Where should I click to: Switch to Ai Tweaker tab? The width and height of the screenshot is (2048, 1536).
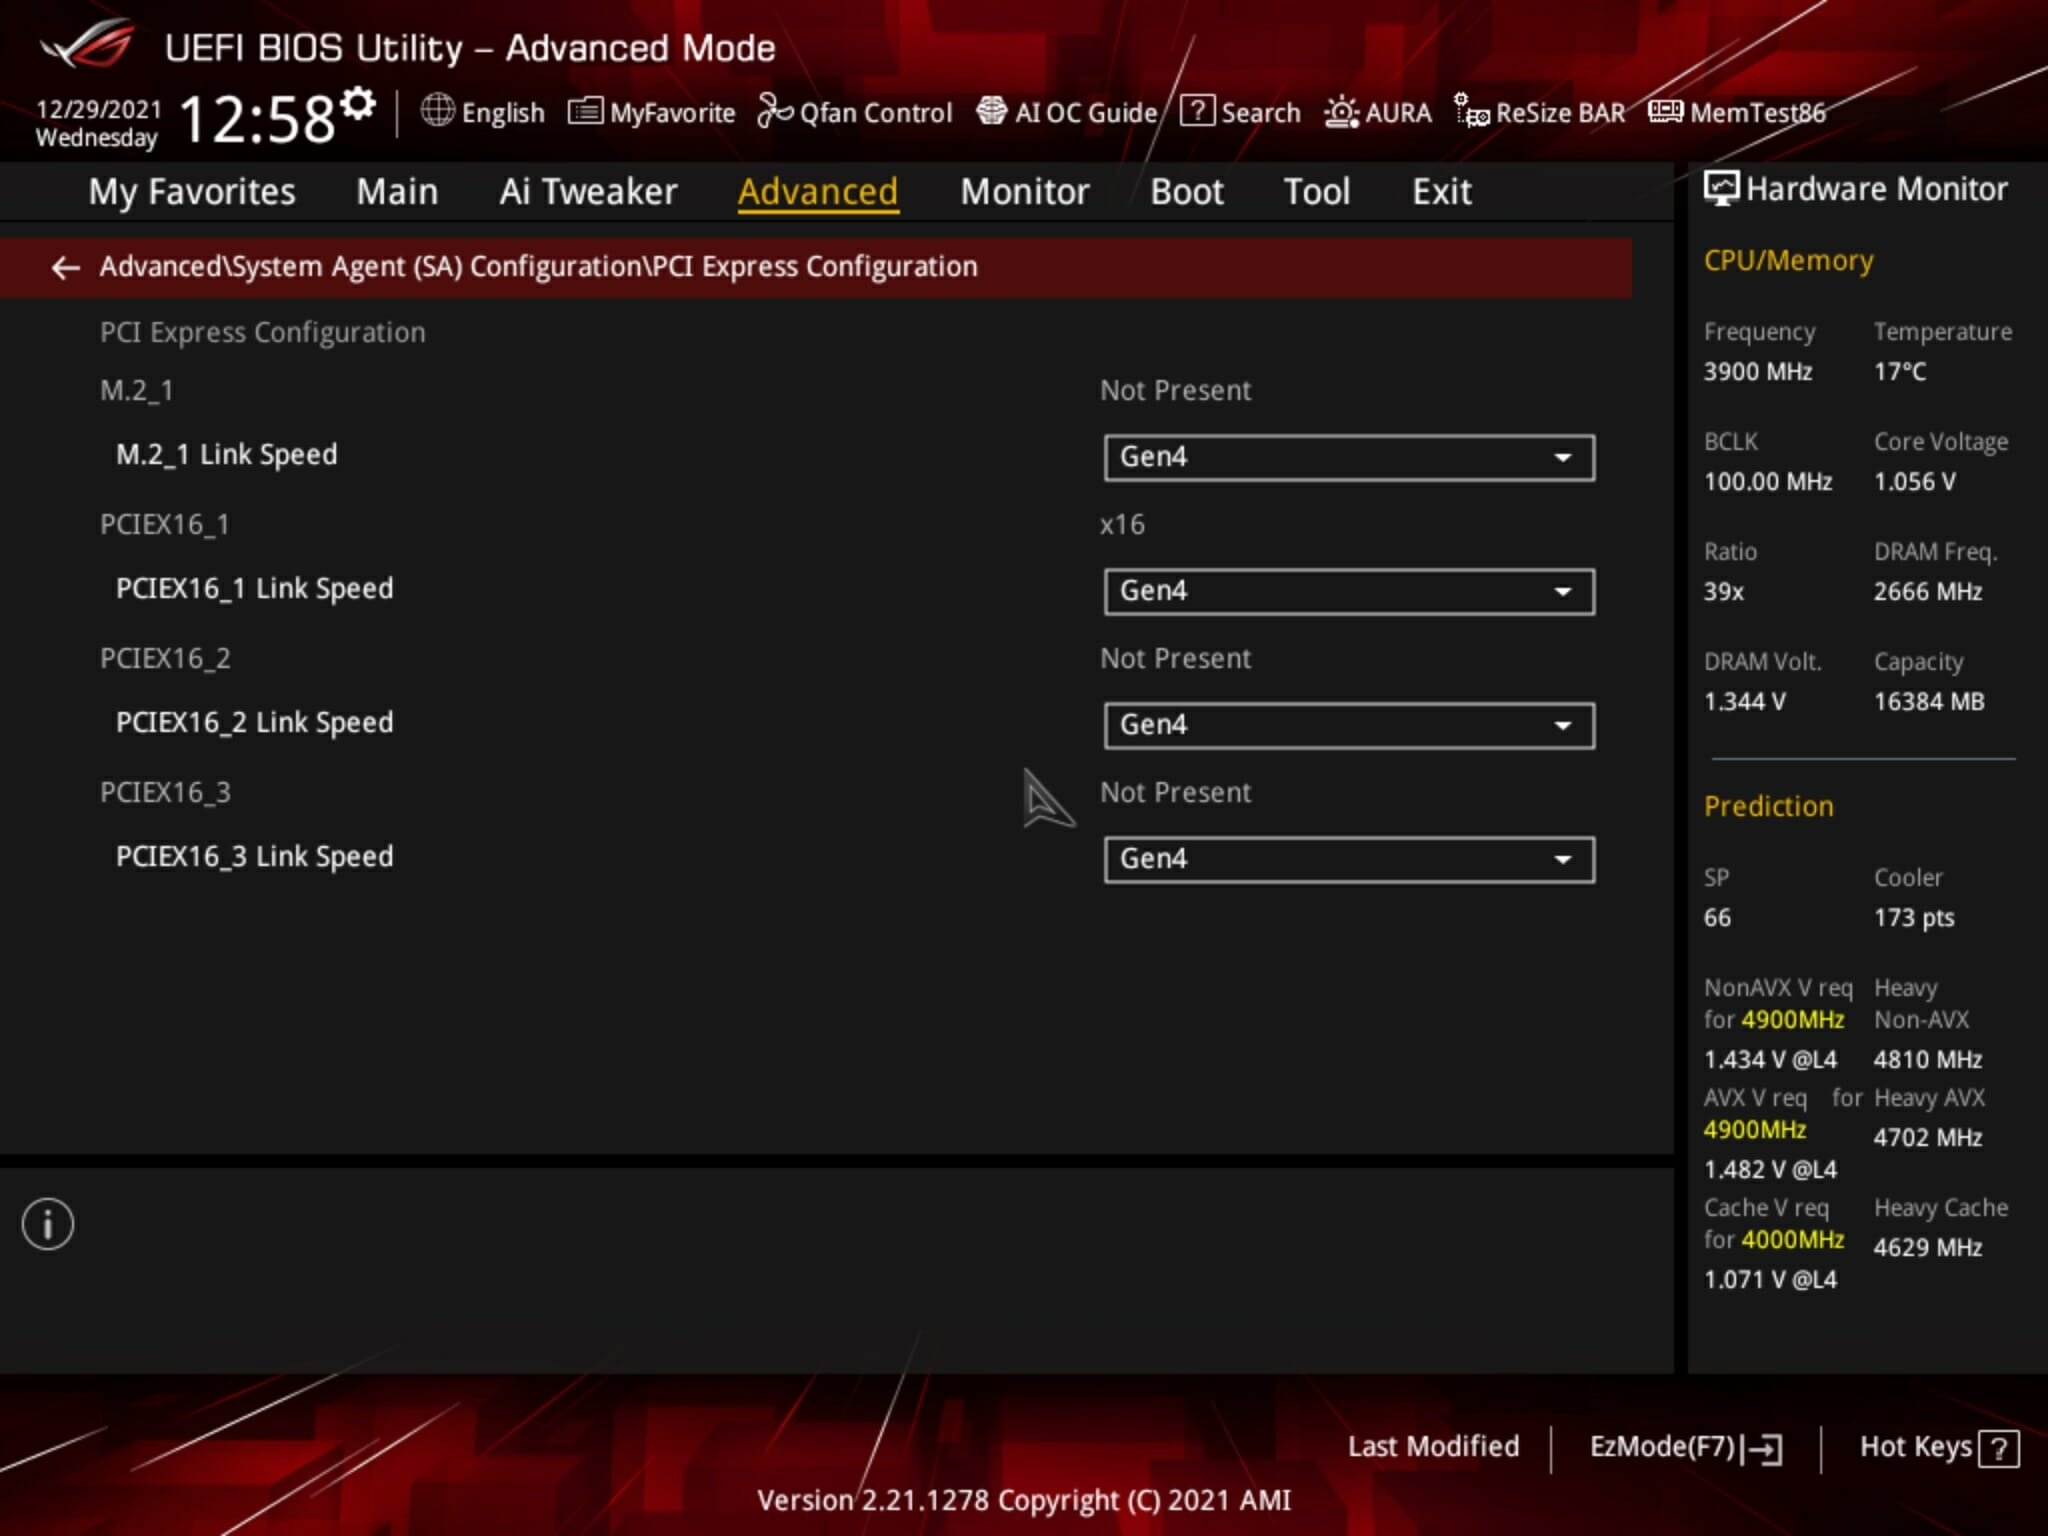(x=589, y=190)
